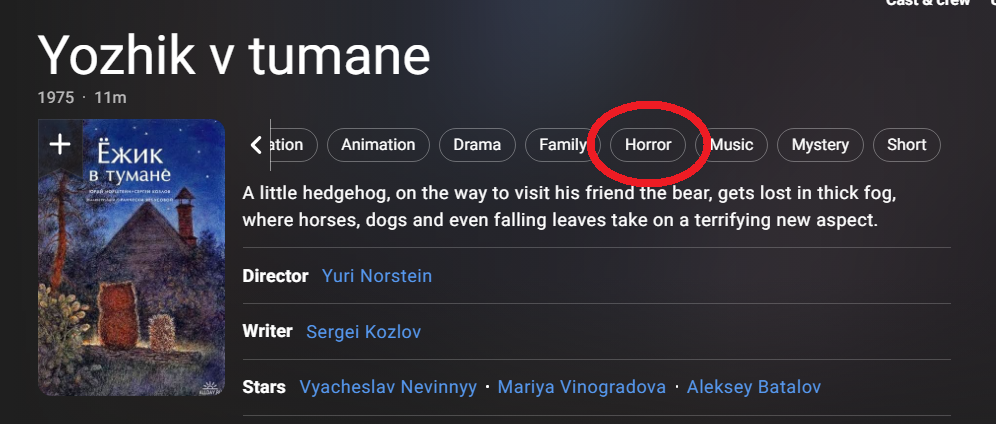The image size is (996, 424).
Task: Go to Mariya Vinogradova's page
Action: click(581, 387)
